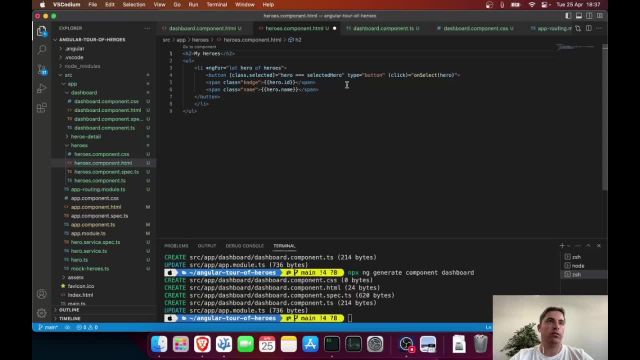Open the Explorer view in activity bar
Viewport: 640px width, 360px height.
point(41,31)
